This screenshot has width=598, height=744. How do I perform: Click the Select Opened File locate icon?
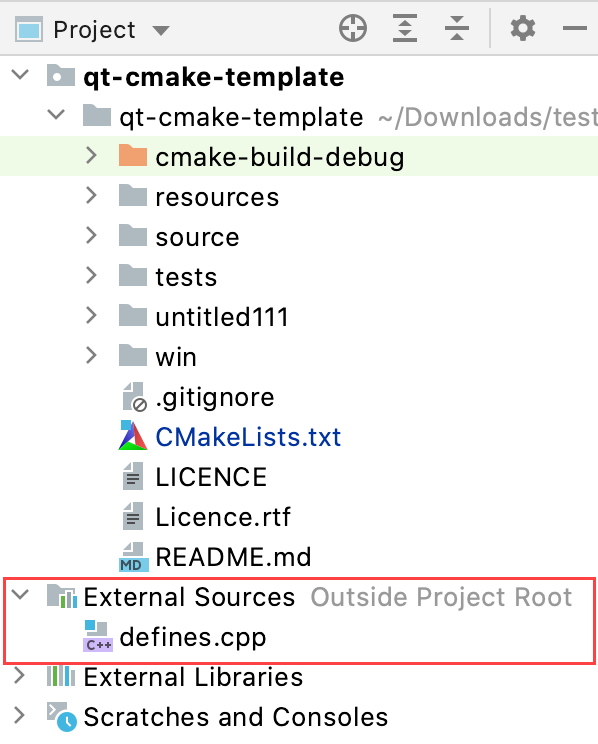353,28
